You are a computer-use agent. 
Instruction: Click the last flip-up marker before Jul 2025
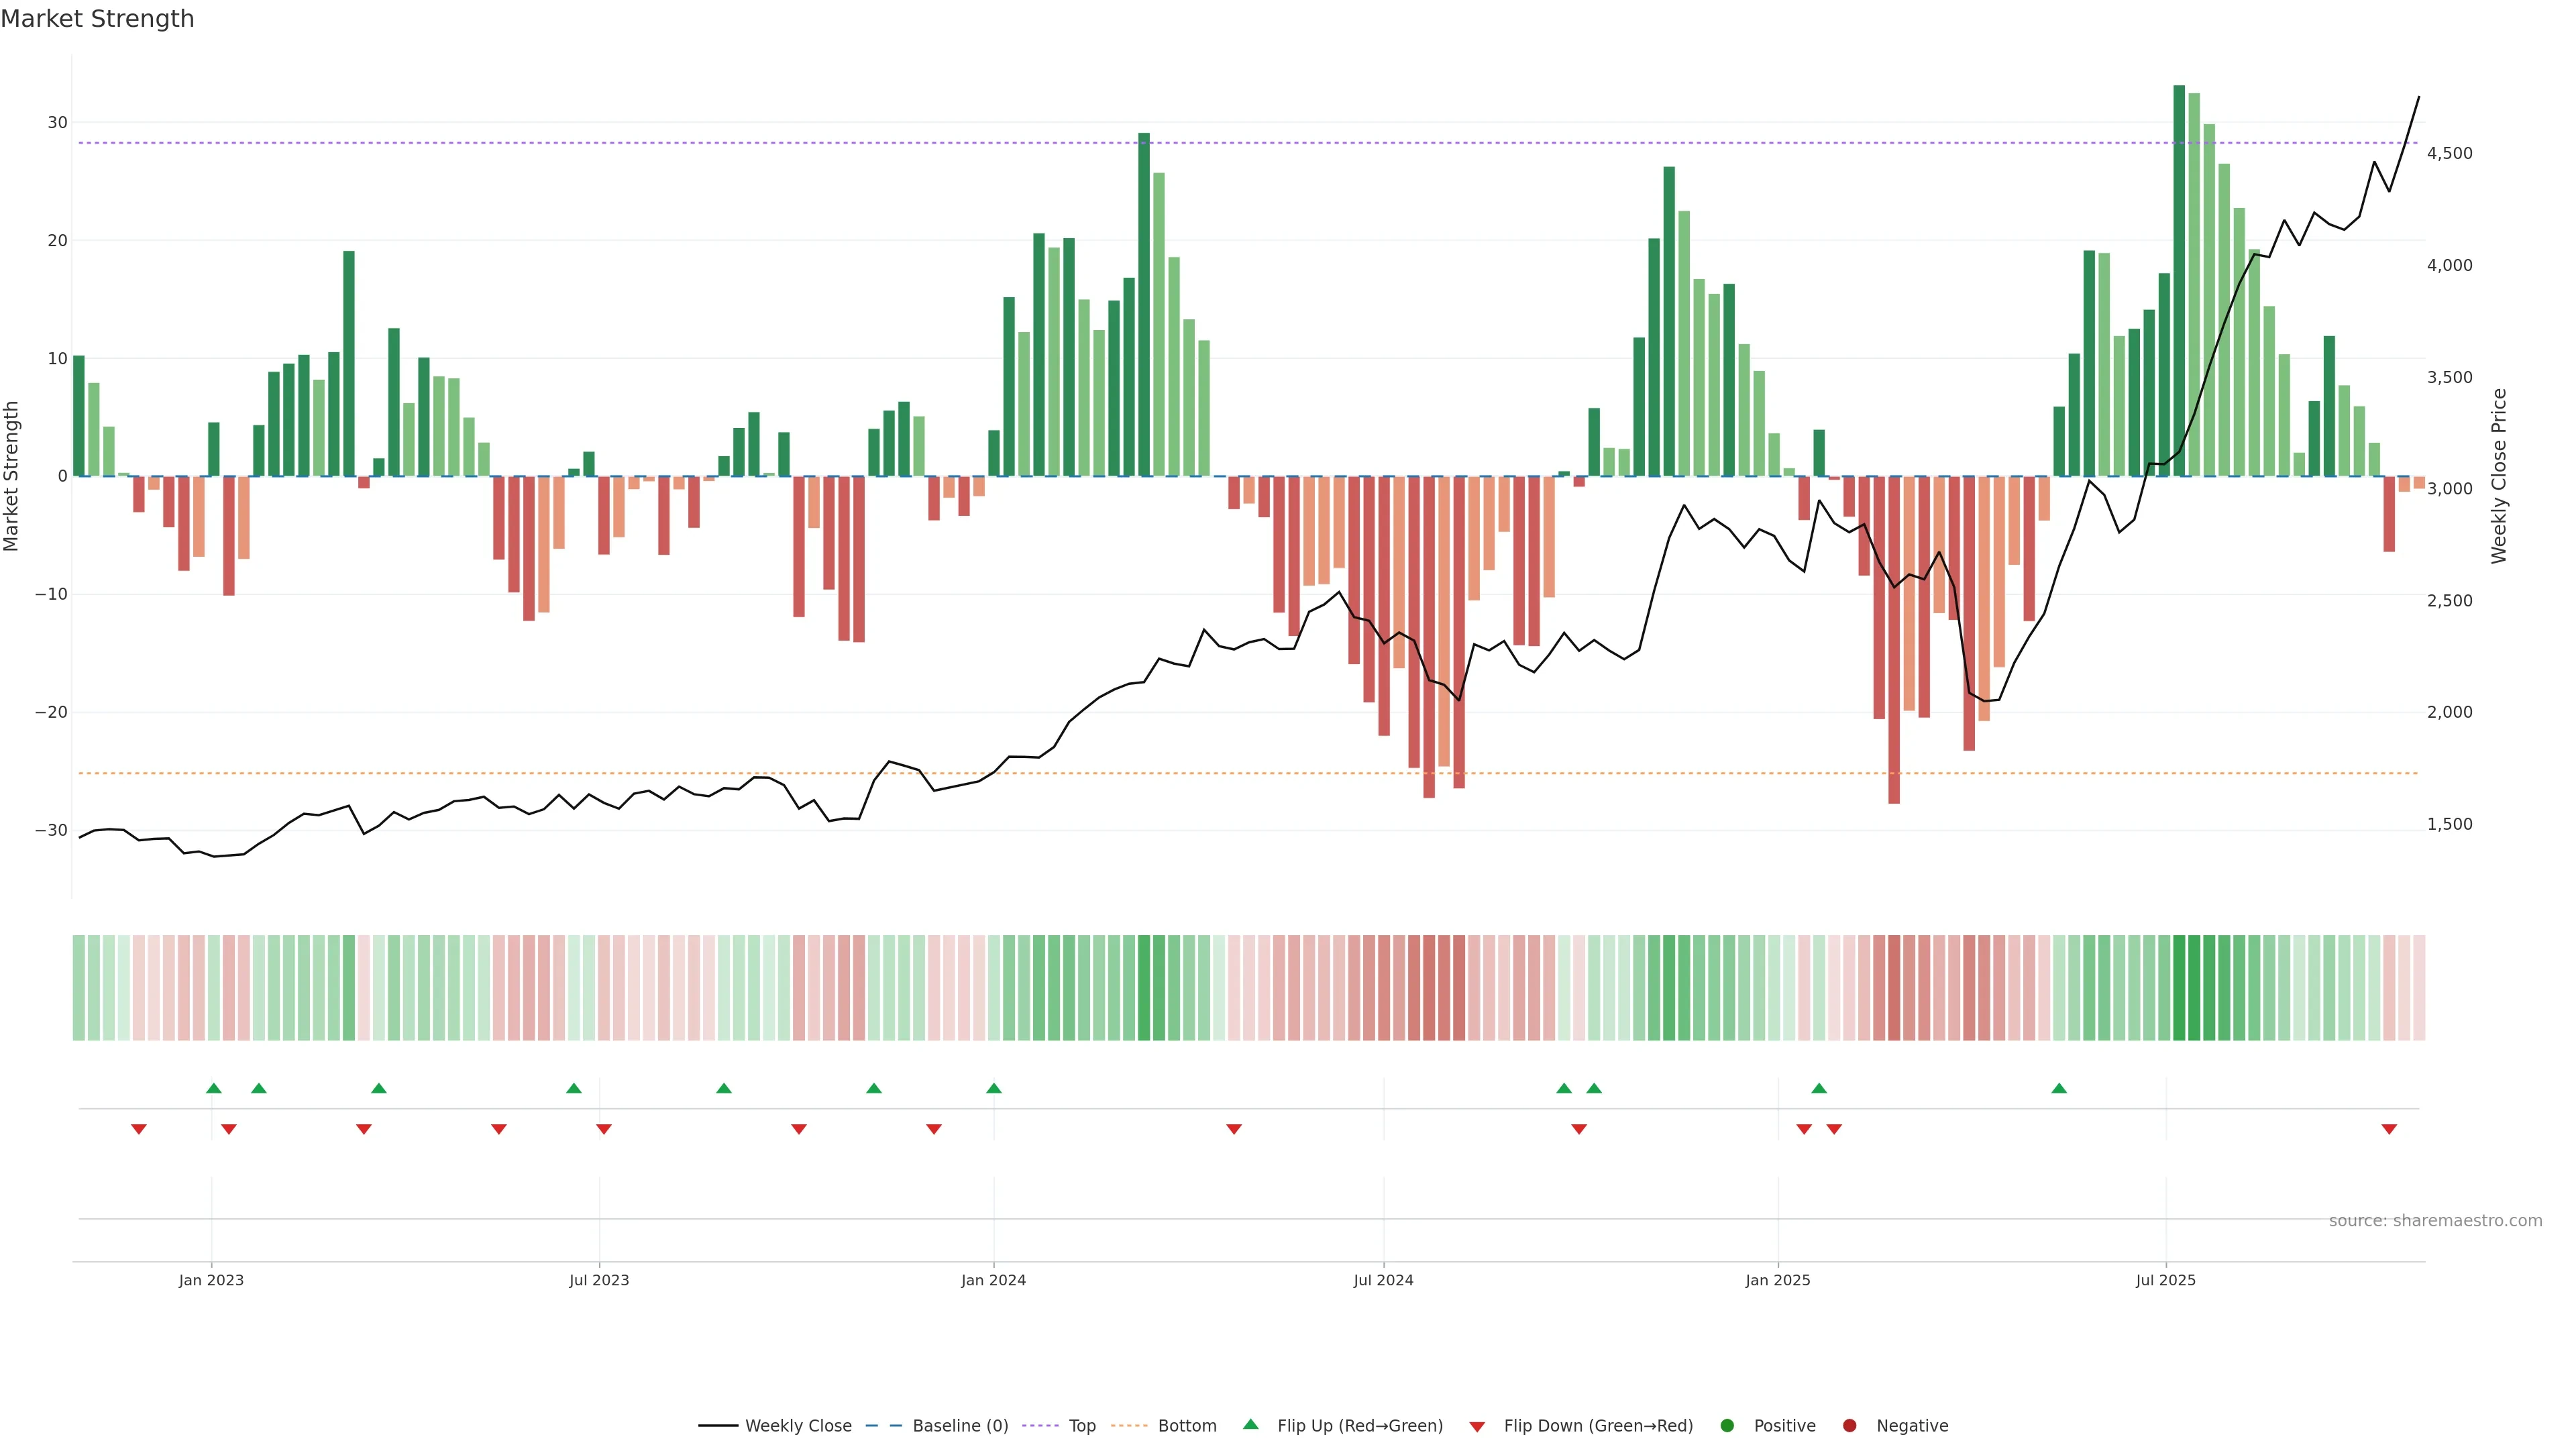point(2059,1088)
